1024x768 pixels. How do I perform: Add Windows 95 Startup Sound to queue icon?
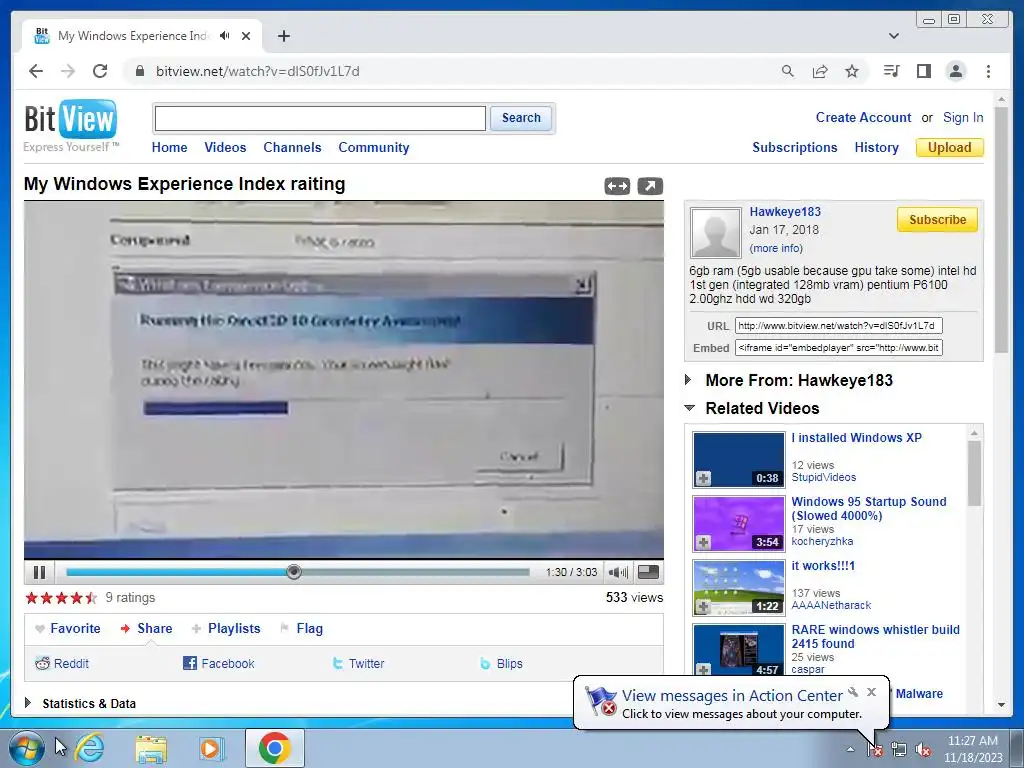703,542
